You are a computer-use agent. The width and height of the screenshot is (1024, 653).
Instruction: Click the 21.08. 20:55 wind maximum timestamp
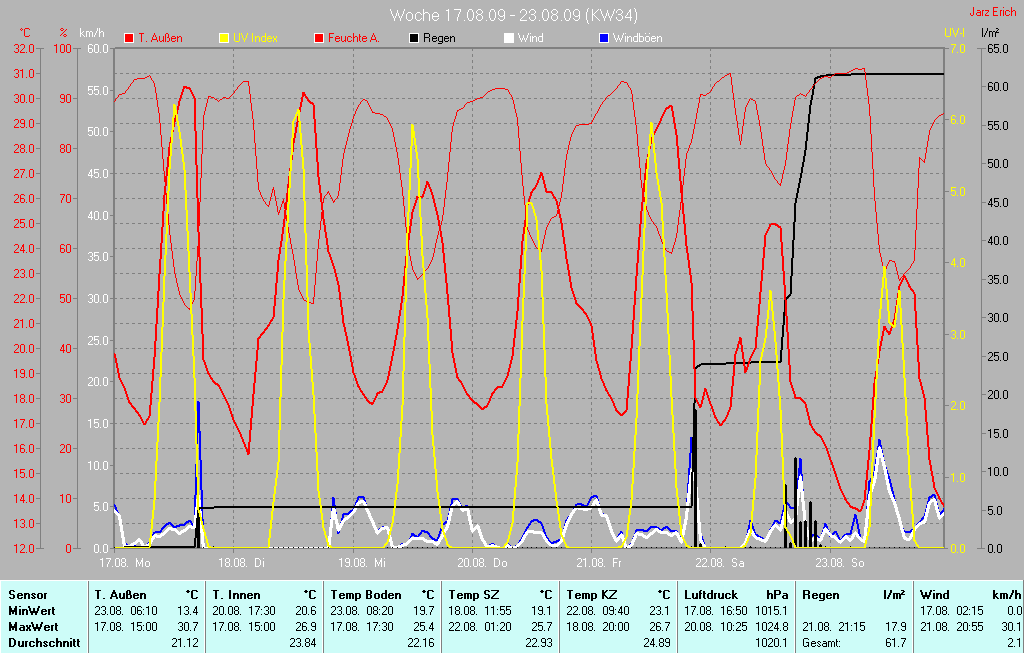[951, 626]
